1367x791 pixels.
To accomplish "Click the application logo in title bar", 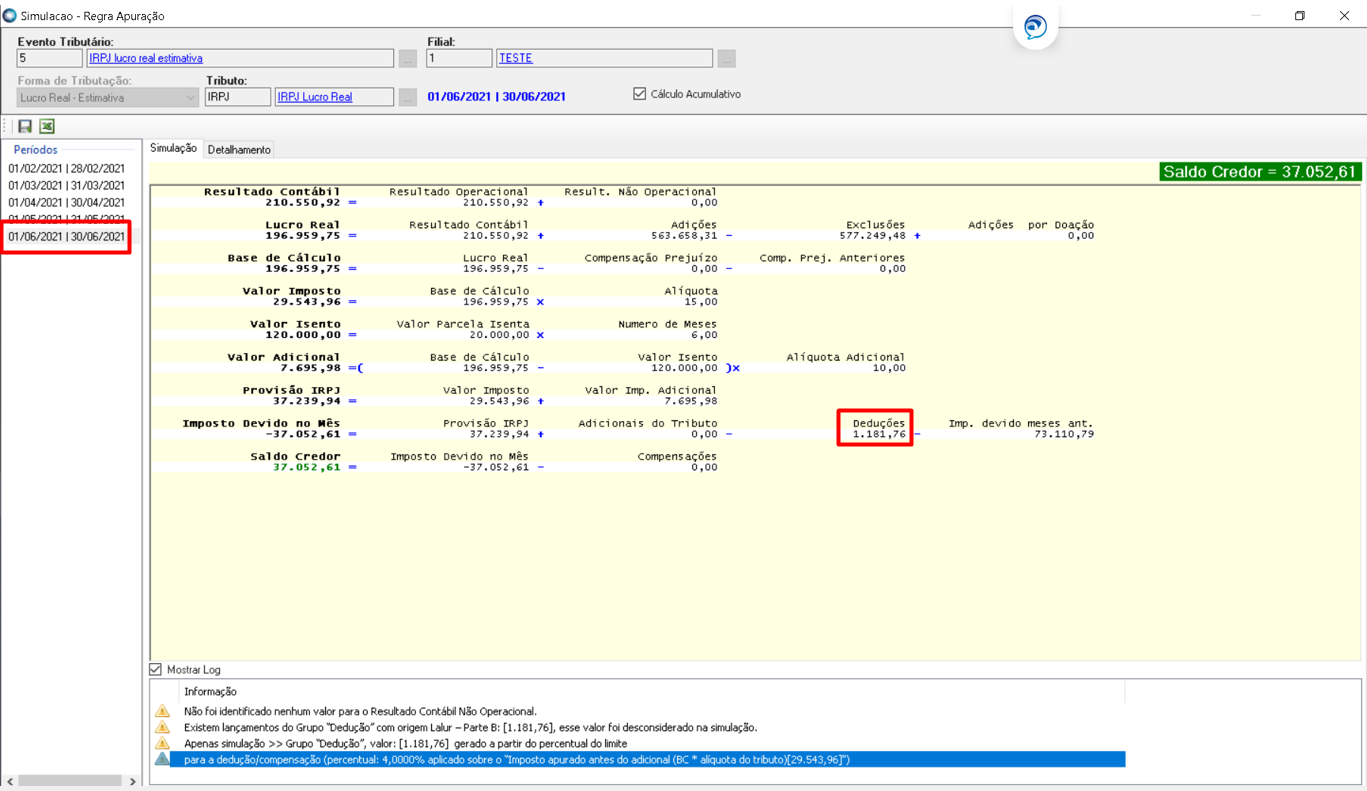I will tap(10, 16).
